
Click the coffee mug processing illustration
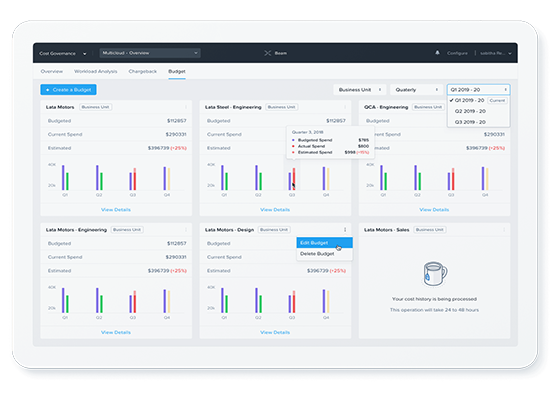pos(434,274)
